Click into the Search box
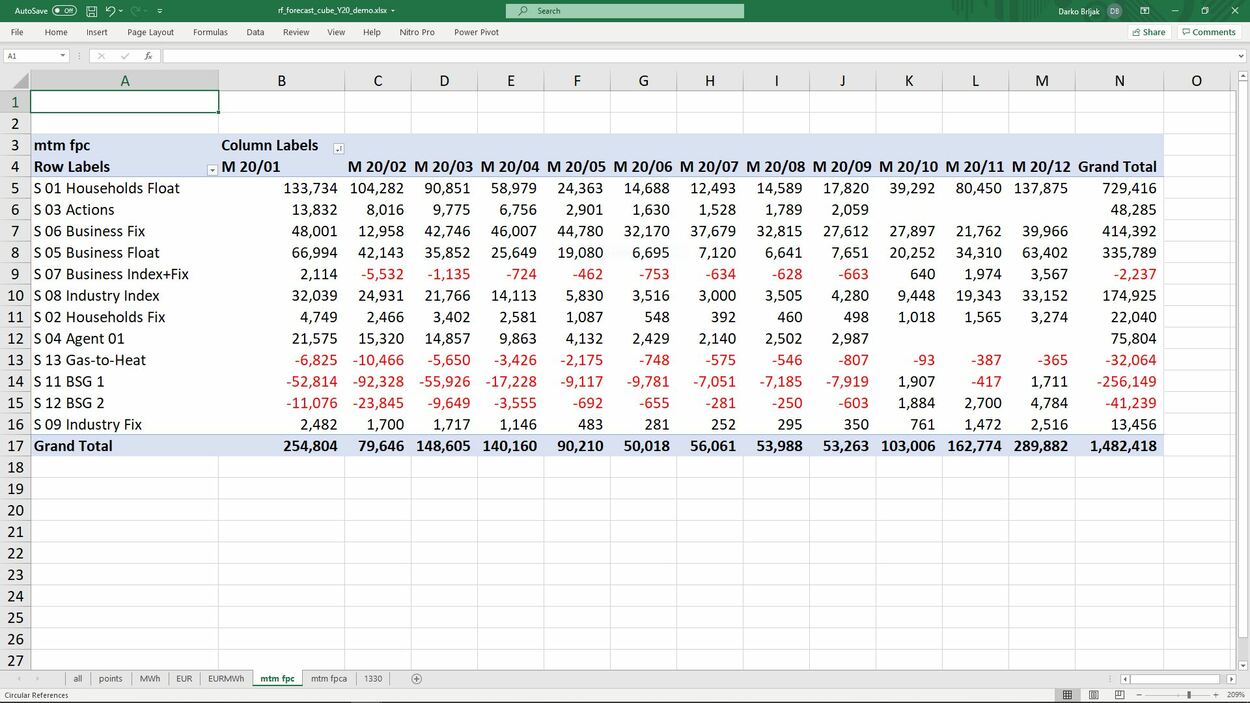The width and height of the screenshot is (1250, 703). coord(625,11)
